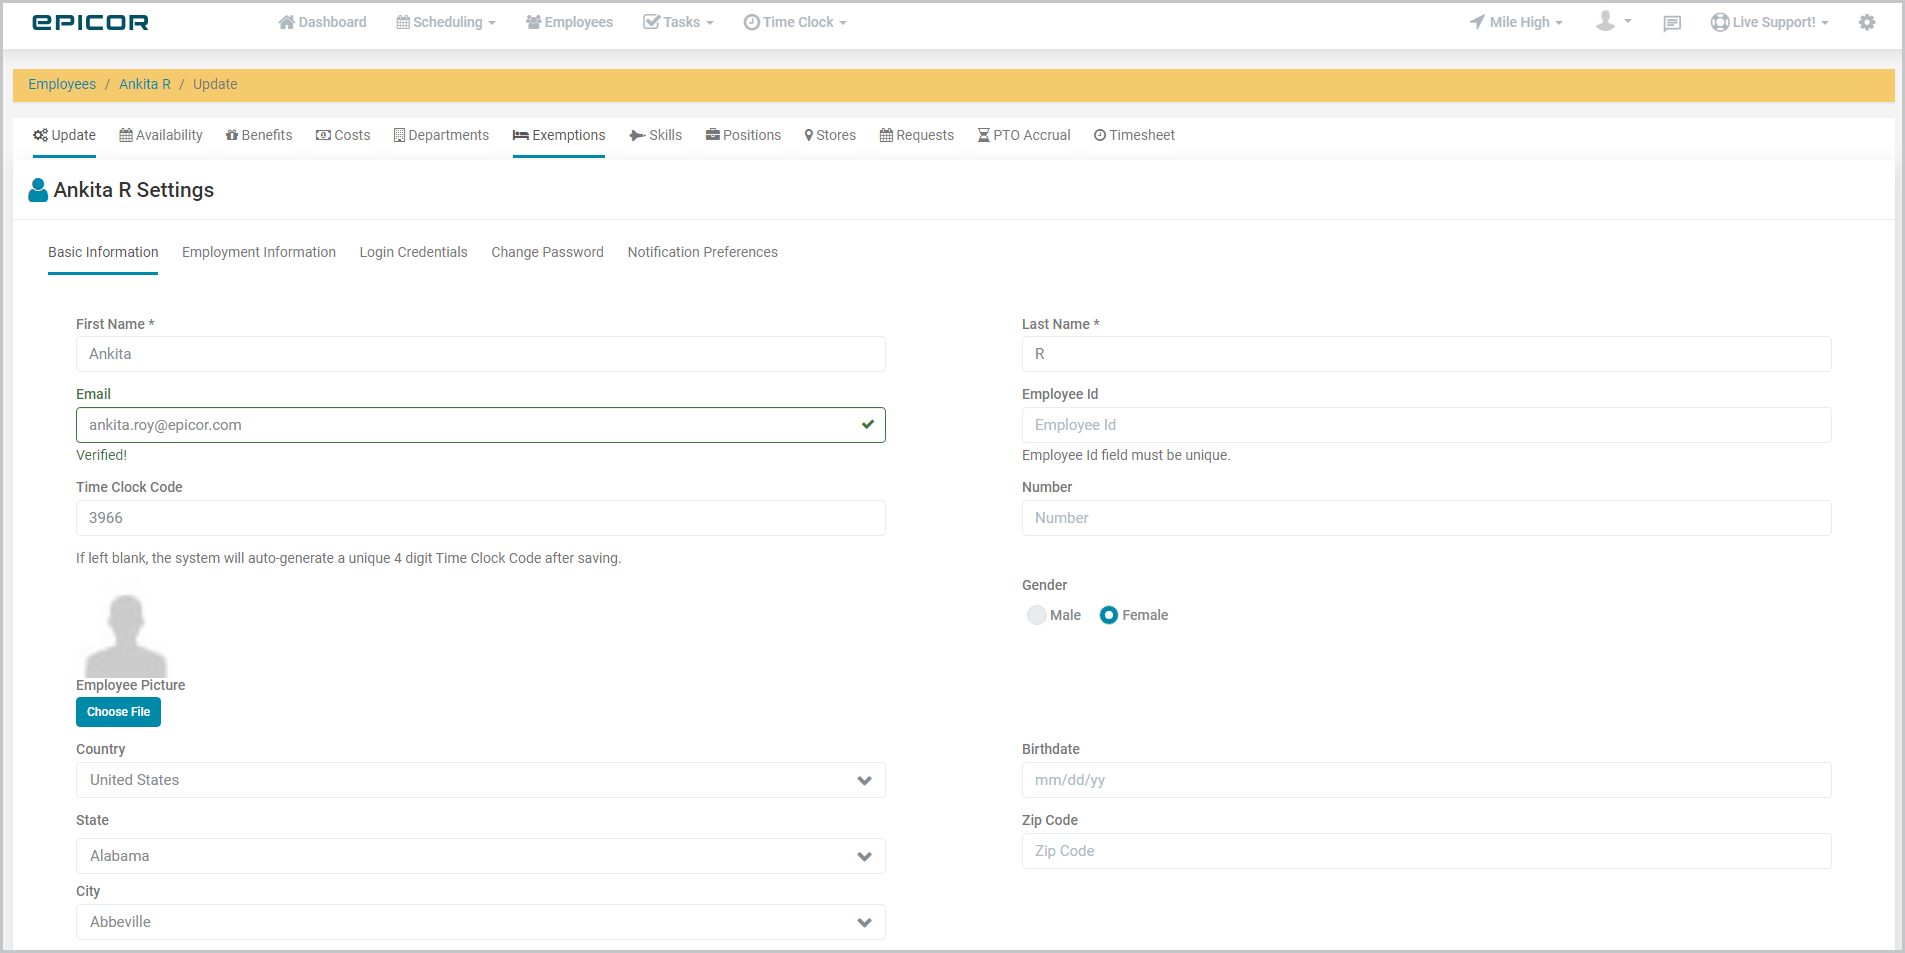Click the Departments building icon
This screenshot has height=953, width=1905.
(399, 135)
